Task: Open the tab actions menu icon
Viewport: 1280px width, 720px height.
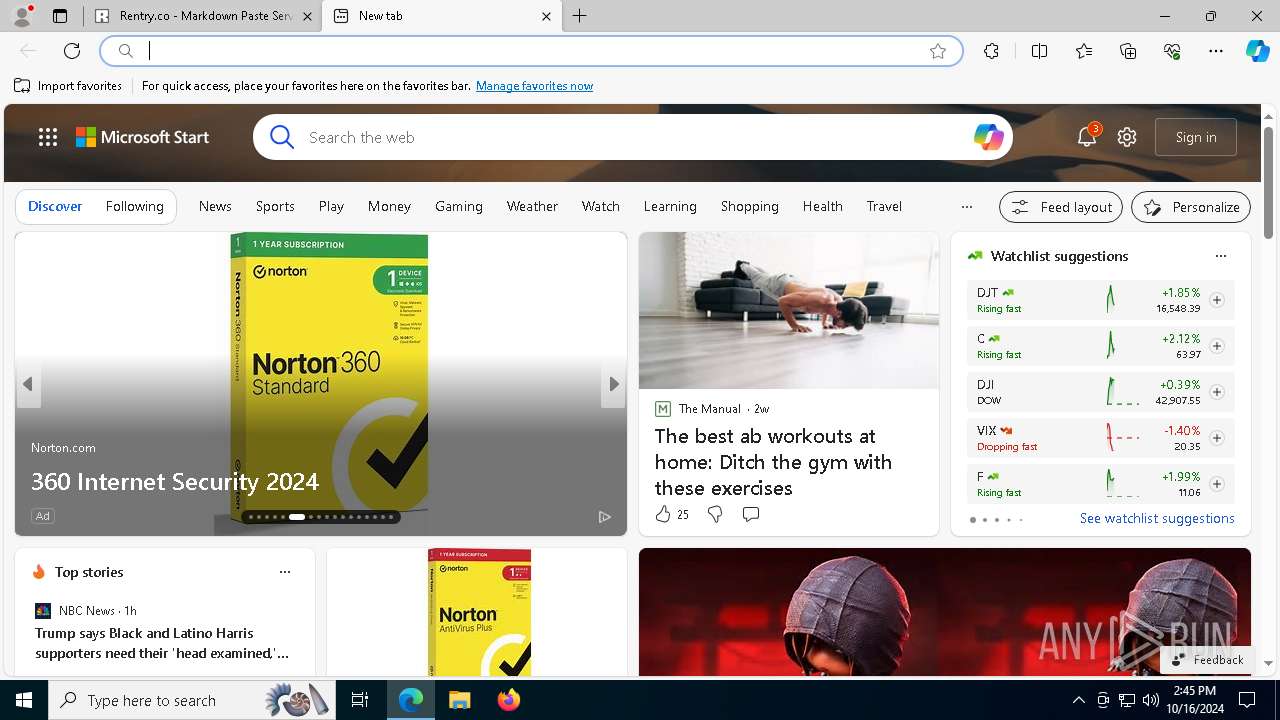Action: pos(60,16)
